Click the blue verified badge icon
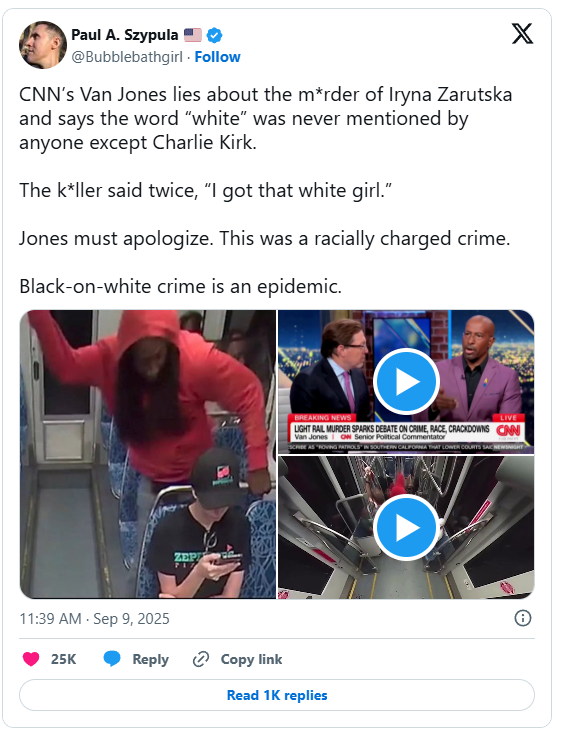This screenshot has height=736, width=564. [214, 35]
